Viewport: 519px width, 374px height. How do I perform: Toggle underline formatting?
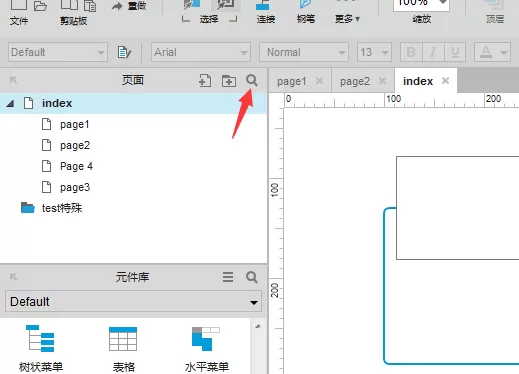click(455, 52)
